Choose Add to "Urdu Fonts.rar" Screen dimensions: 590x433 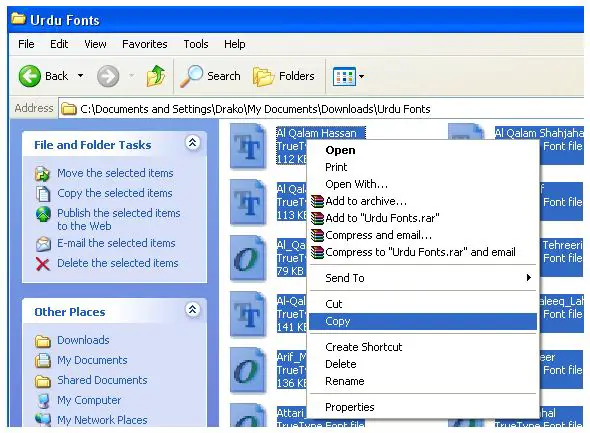(423, 218)
